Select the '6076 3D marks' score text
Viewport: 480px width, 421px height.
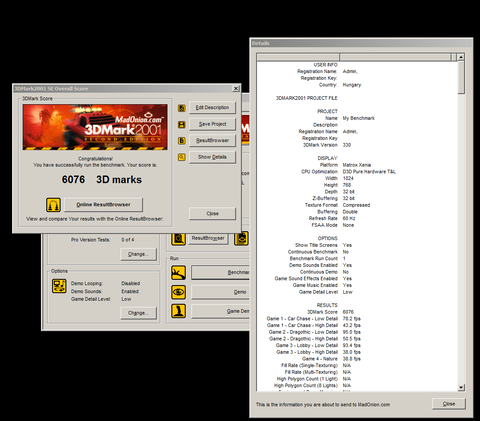(x=102, y=180)
